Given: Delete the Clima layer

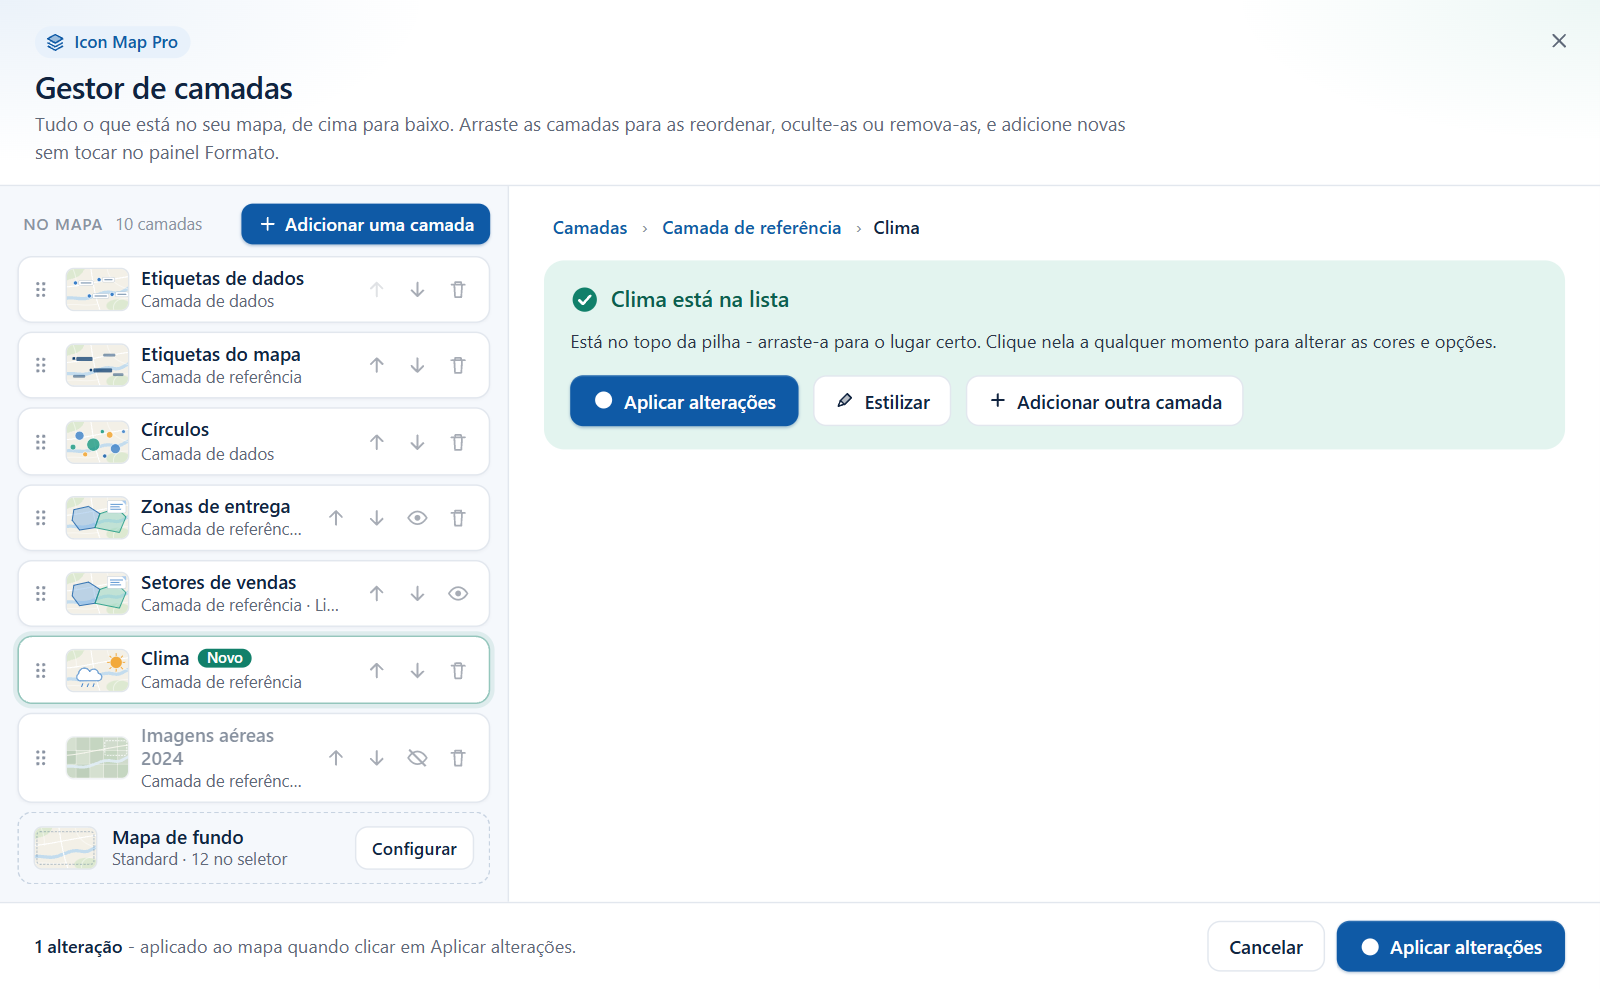Looking at the screenshot, I should click(x=458, y=671).
